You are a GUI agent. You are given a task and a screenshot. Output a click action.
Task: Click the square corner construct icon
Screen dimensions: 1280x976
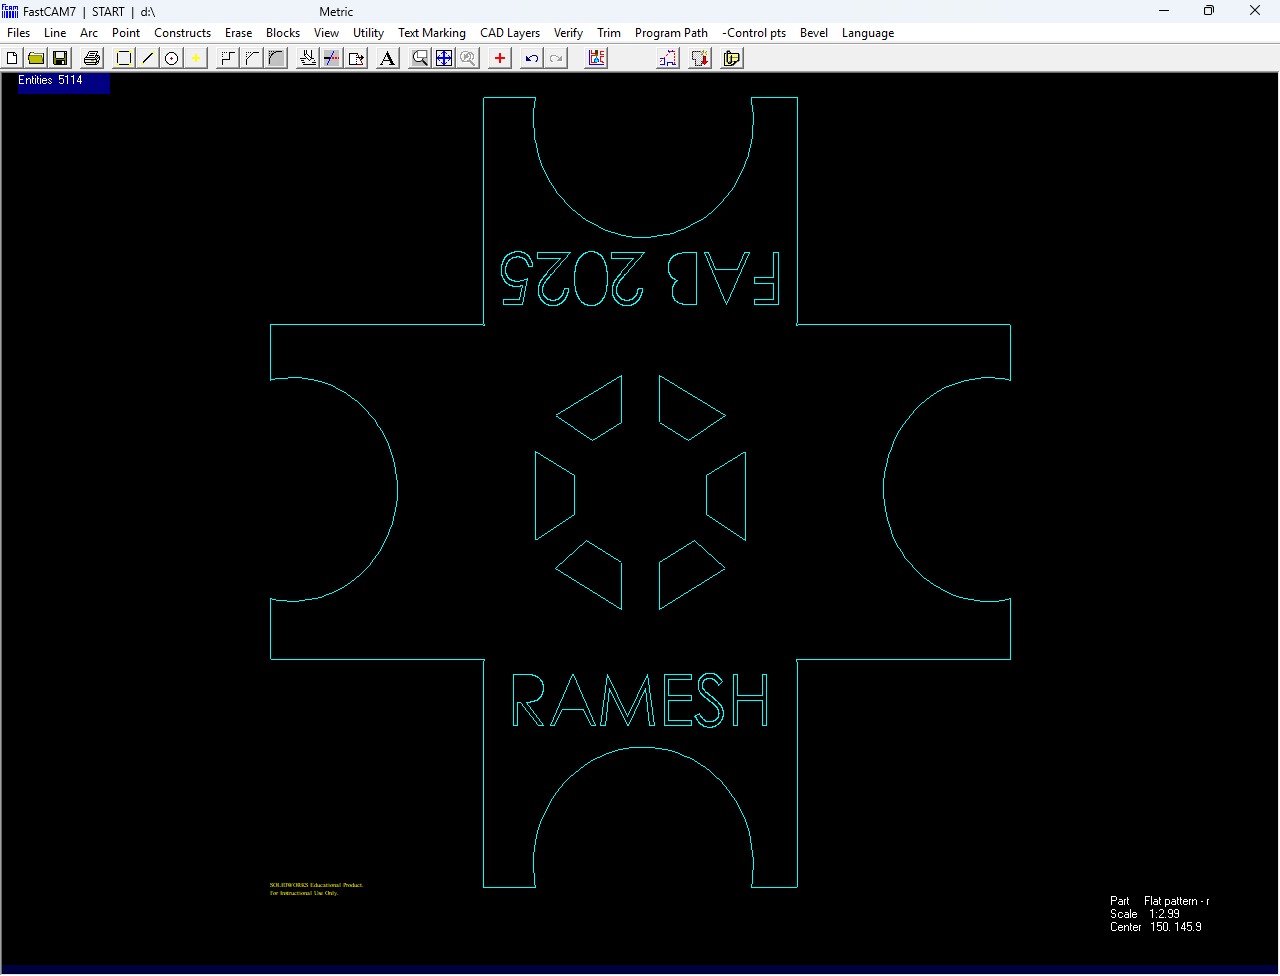point(228,58)
